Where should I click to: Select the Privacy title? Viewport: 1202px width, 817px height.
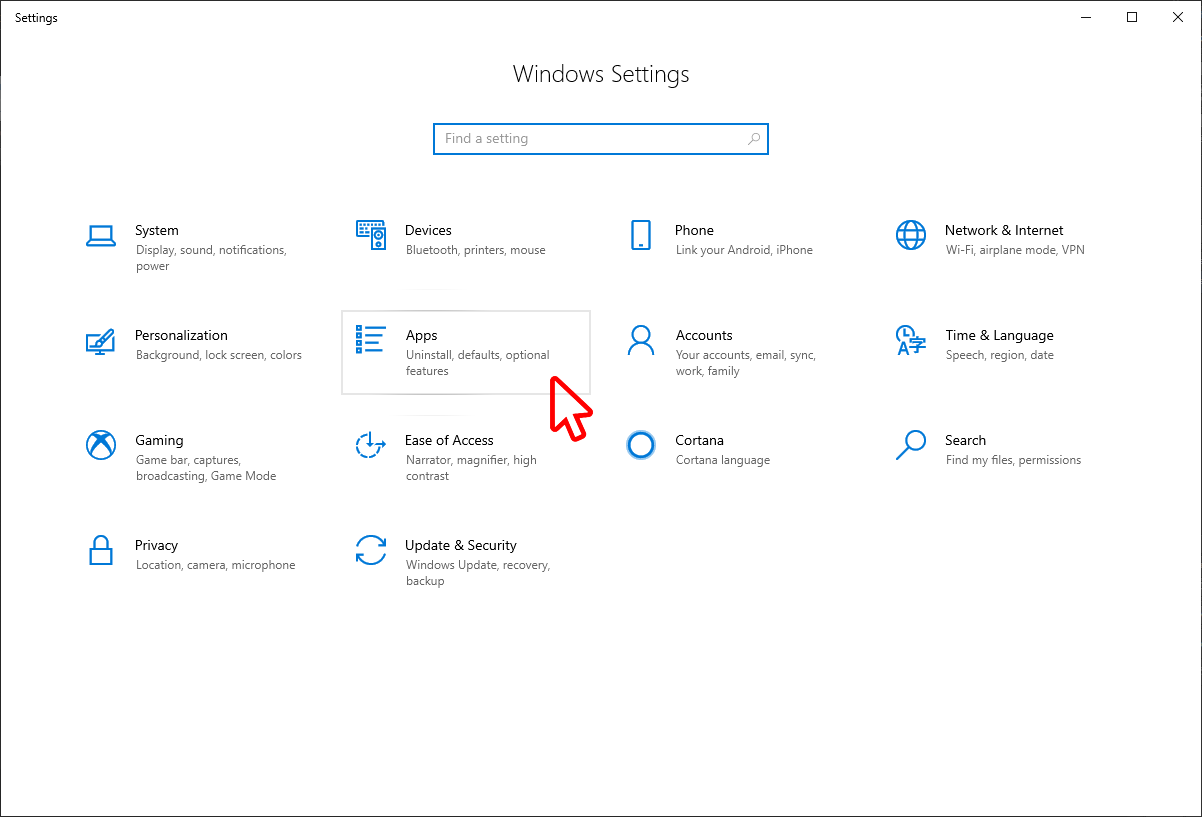(156, 545)
